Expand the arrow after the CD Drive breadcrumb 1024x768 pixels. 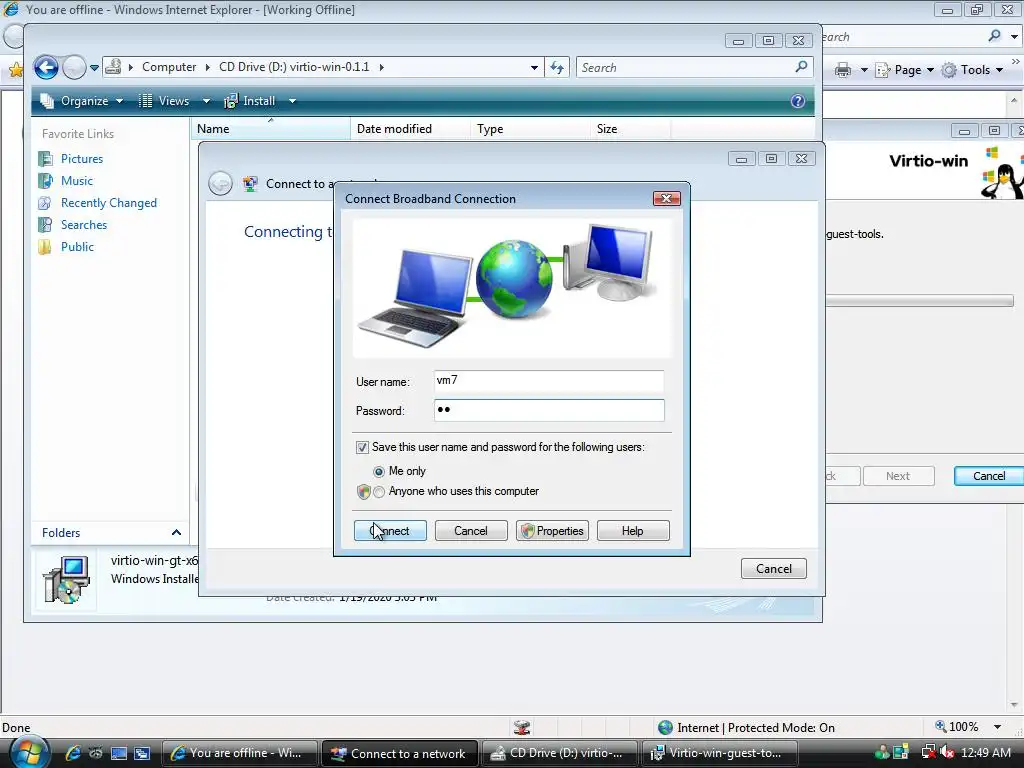(x=381, y=67)
